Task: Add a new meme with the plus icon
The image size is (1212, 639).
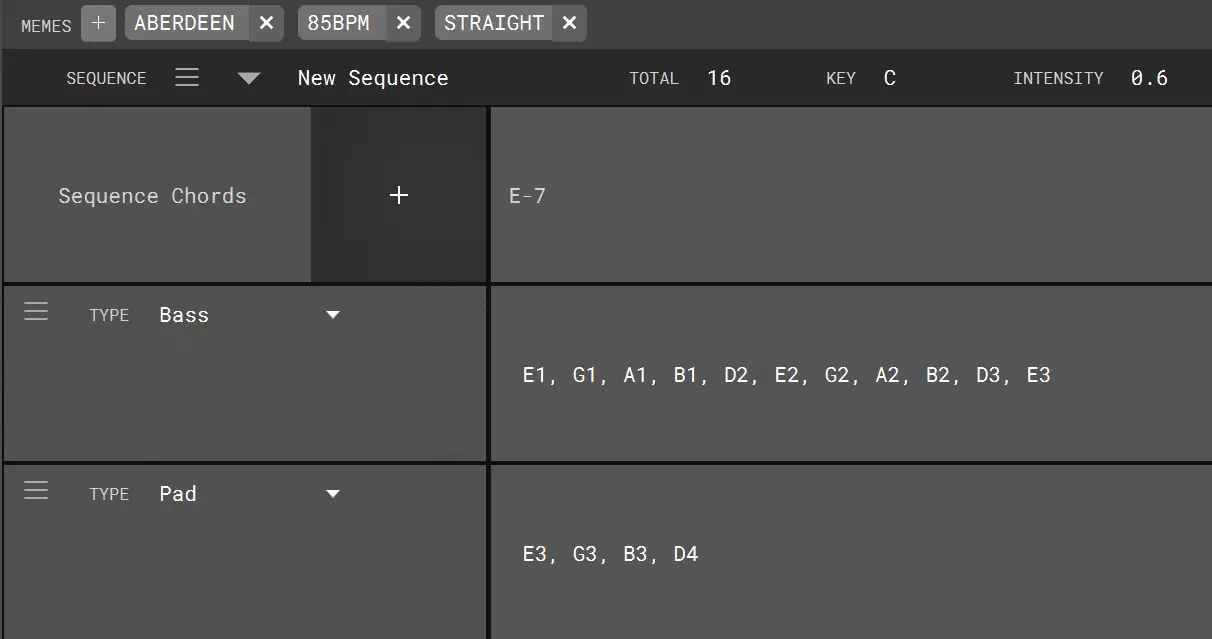Action: click(98, 23)
